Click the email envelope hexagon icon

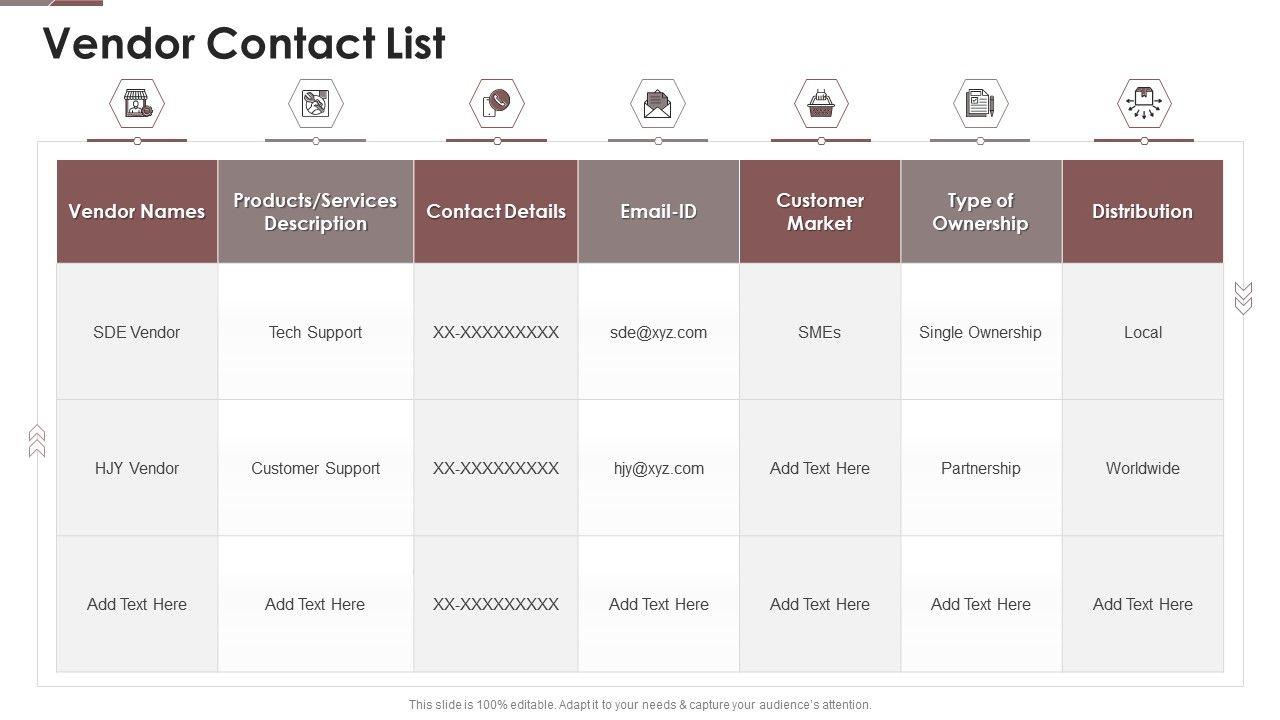coord(658,104)
